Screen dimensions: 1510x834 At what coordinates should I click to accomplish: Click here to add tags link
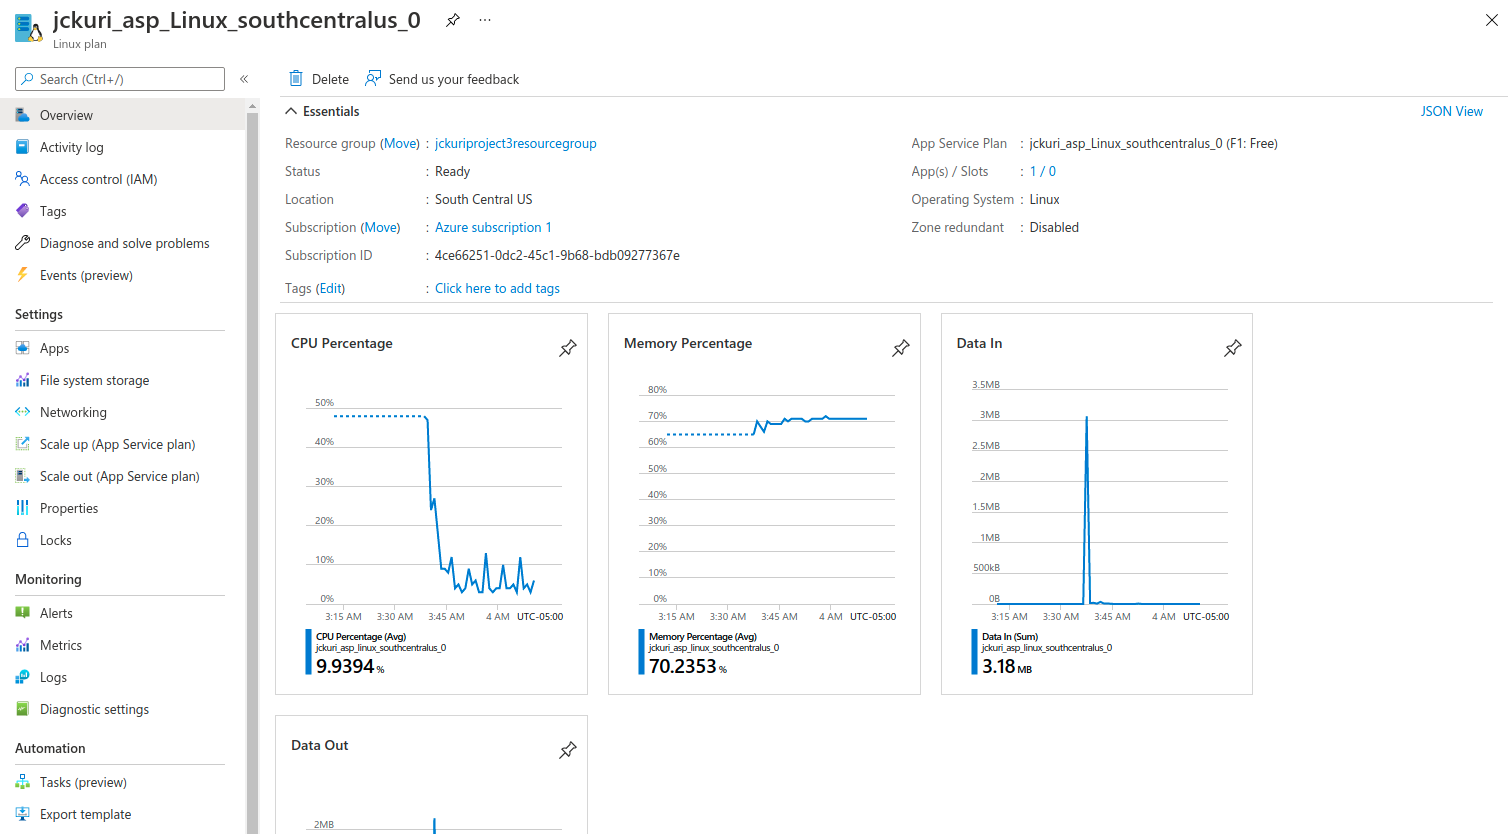click(497, 288)
